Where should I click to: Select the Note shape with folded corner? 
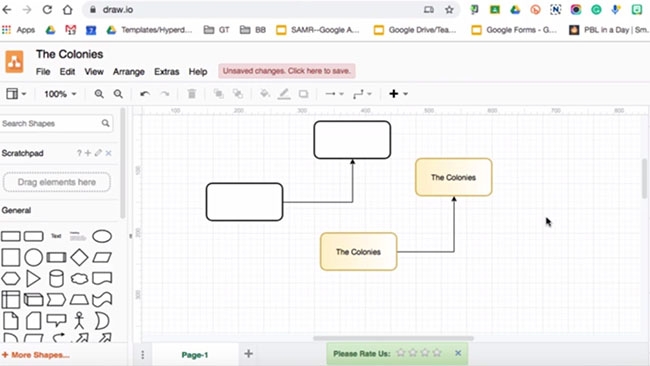click(11, 321)
